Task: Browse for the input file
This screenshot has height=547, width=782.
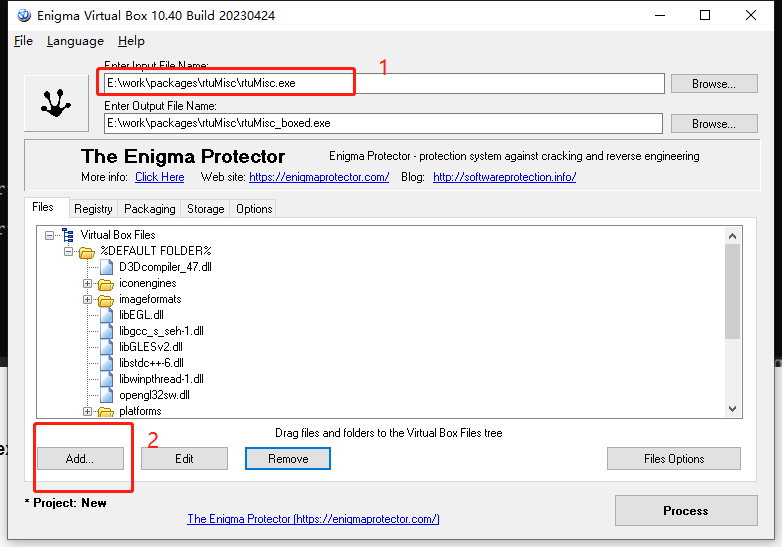Action: click(x=714, y=84)
